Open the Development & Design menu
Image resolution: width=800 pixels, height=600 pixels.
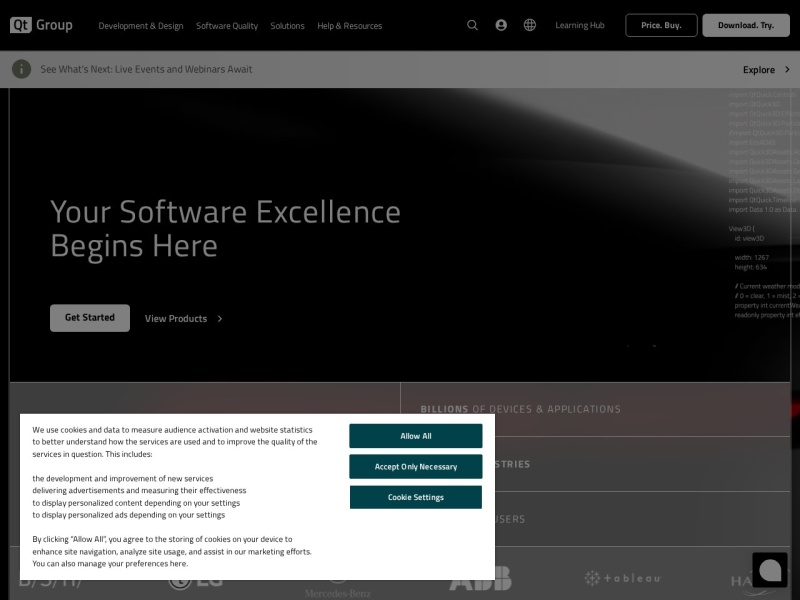pos(141,26)
